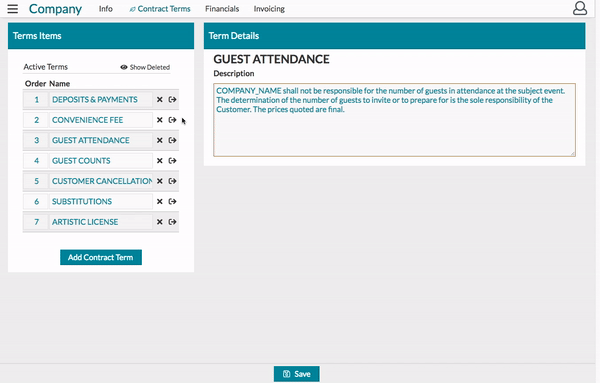600x383 pixels.
Task: Save the contract terms
Action: [297, 374]
